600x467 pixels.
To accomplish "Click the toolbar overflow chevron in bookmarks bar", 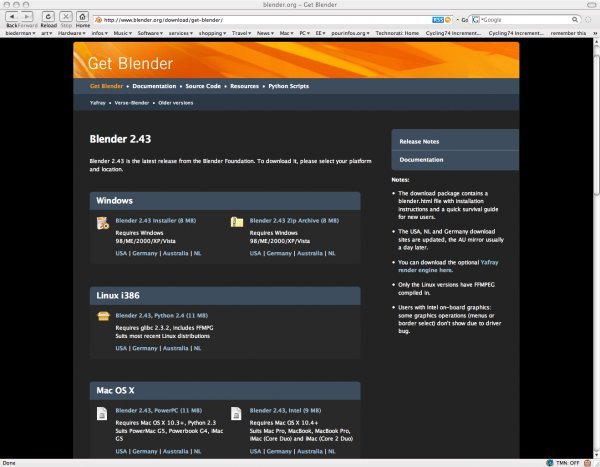I will coord(595,33).
